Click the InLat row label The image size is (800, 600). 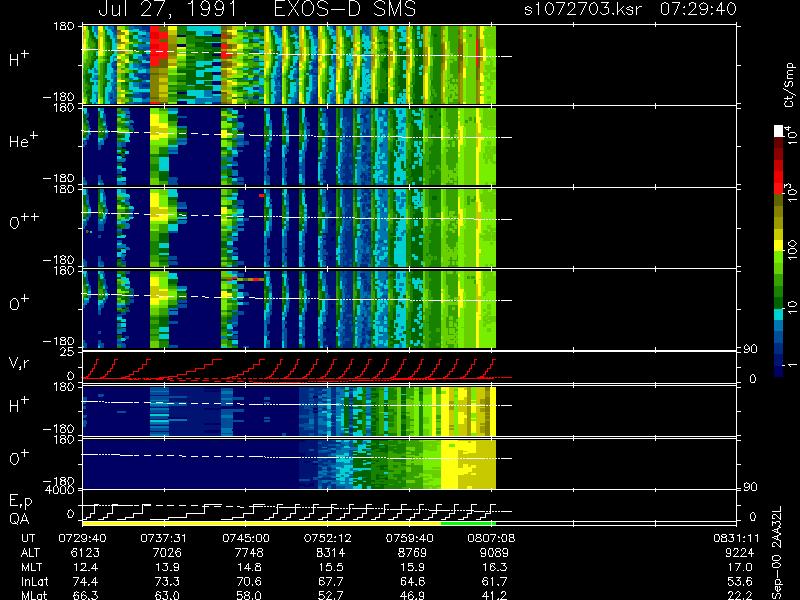pyautogui.click(x=34, y=581)
